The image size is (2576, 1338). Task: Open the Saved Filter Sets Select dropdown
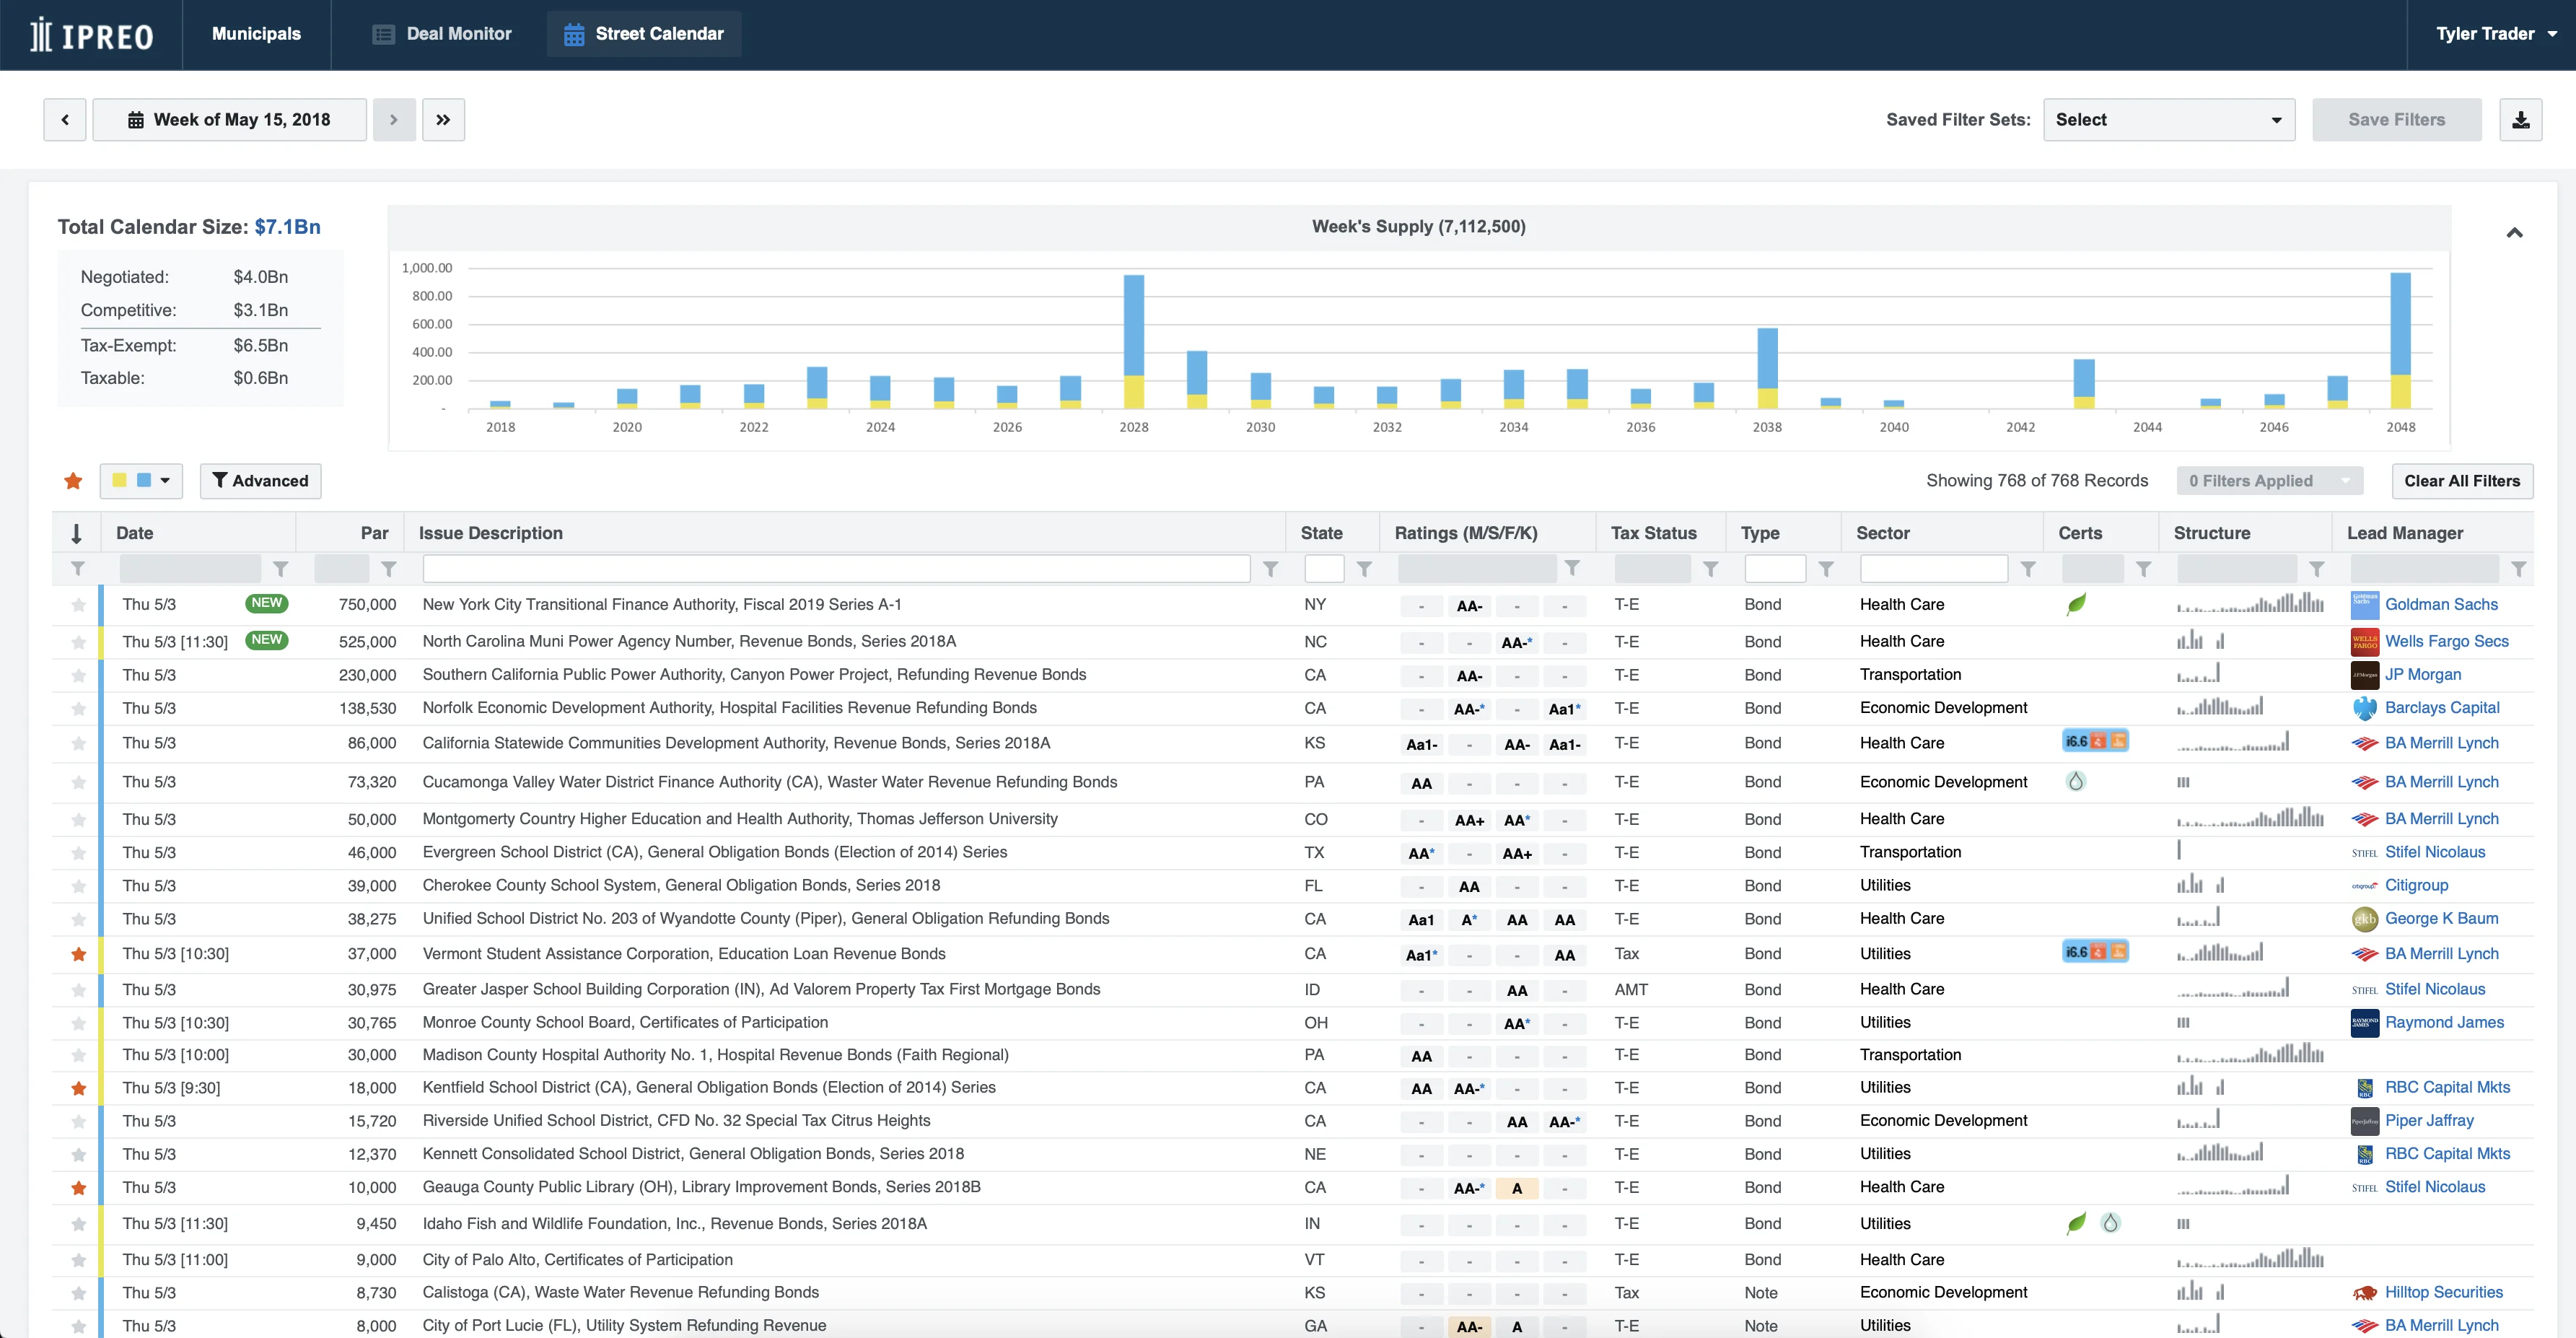click(x=2168, y=120)
